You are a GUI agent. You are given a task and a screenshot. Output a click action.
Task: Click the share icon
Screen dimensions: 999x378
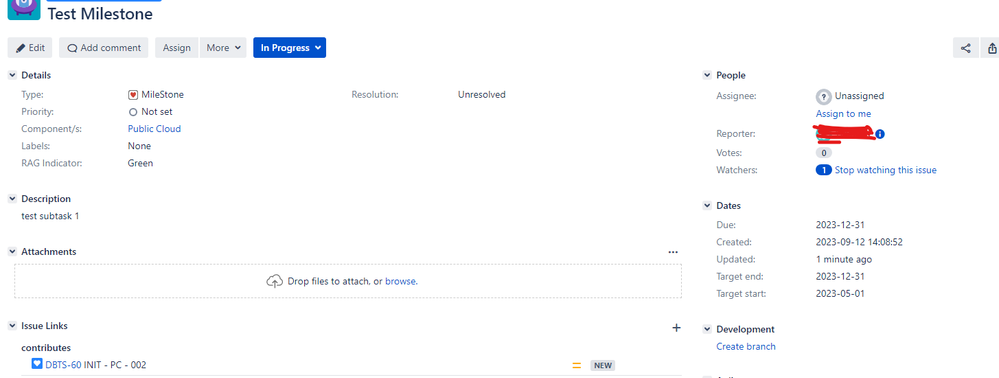tap(966, 48)
